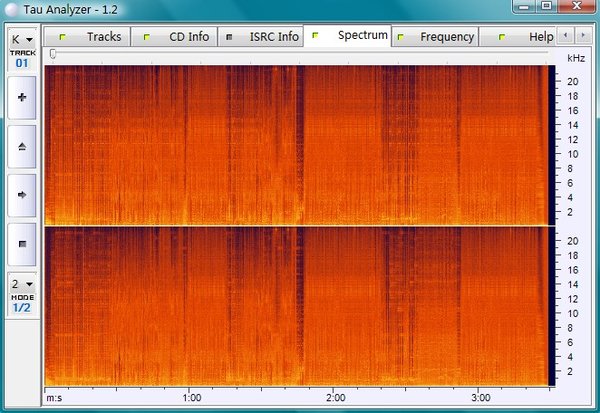Screen dimensions: 600x413
Task: Click the 2:00 time label
Action: pos(336,398)
